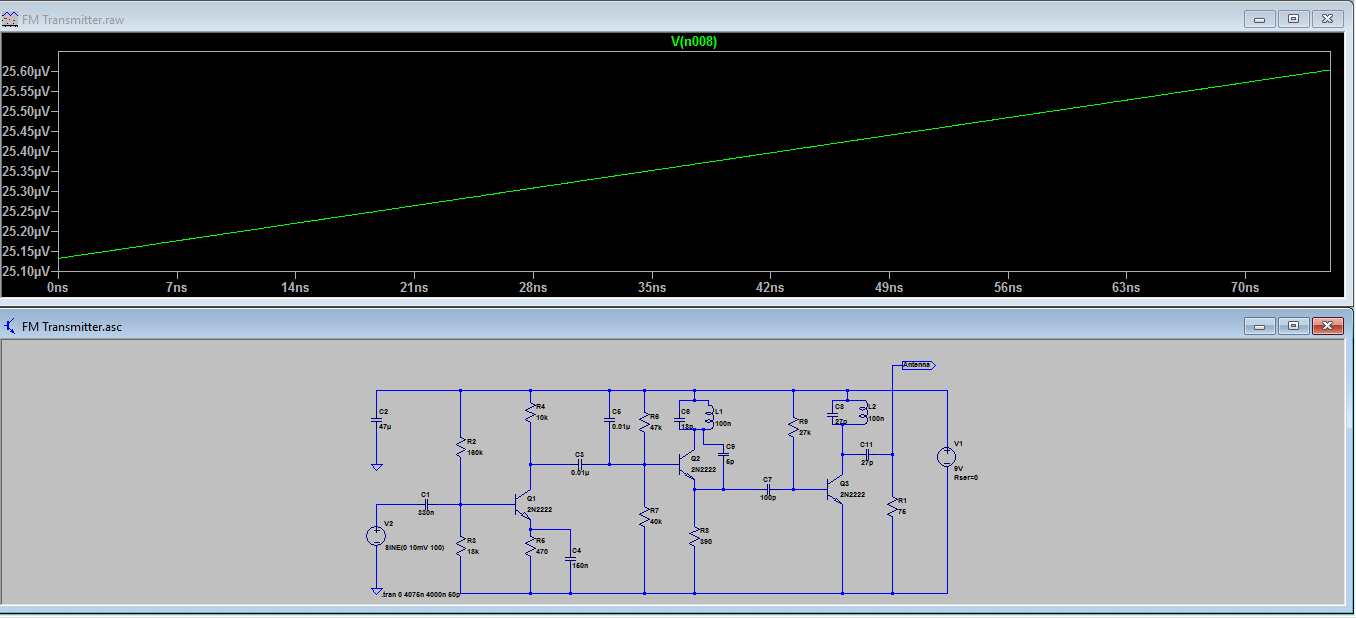
Task: Click transistor Q3 2N2222 symbol
Action: [835, 490]
